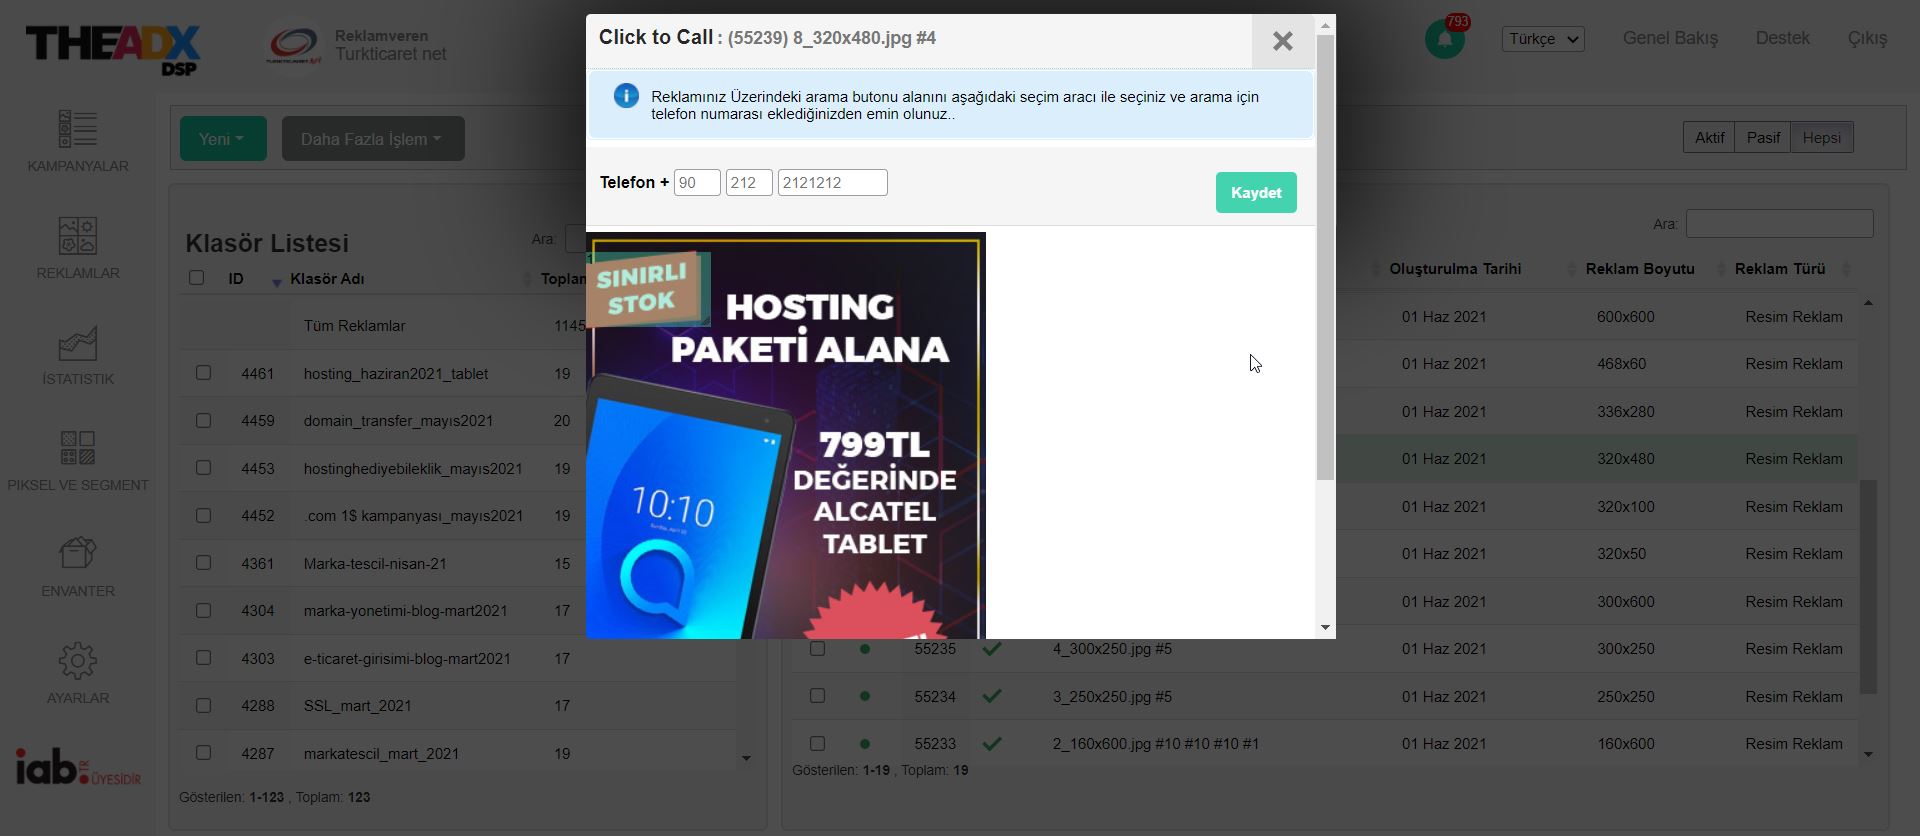
Task: Select checkbox for ad 55233
Action: pyautogui.click(x=817, y=744)
